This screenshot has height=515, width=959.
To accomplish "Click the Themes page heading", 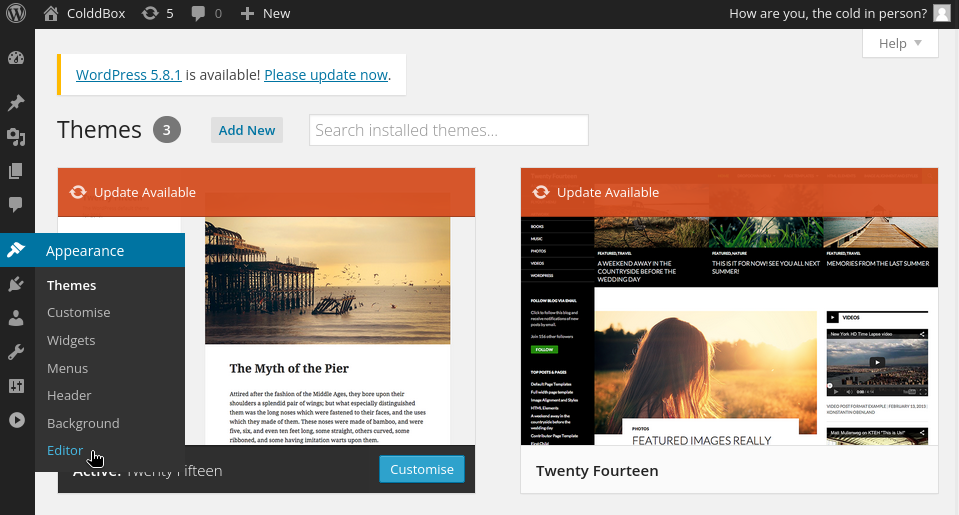I will (99, 130).
